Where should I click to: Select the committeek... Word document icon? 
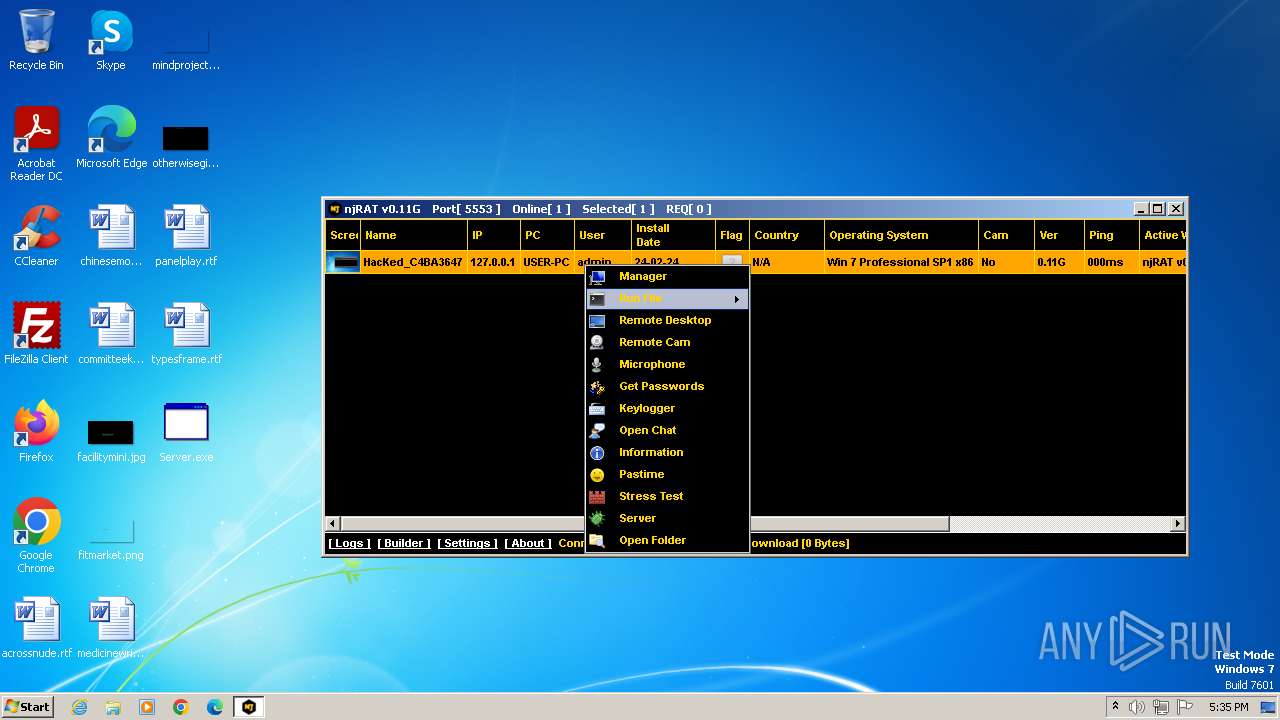tap(111, 334)
